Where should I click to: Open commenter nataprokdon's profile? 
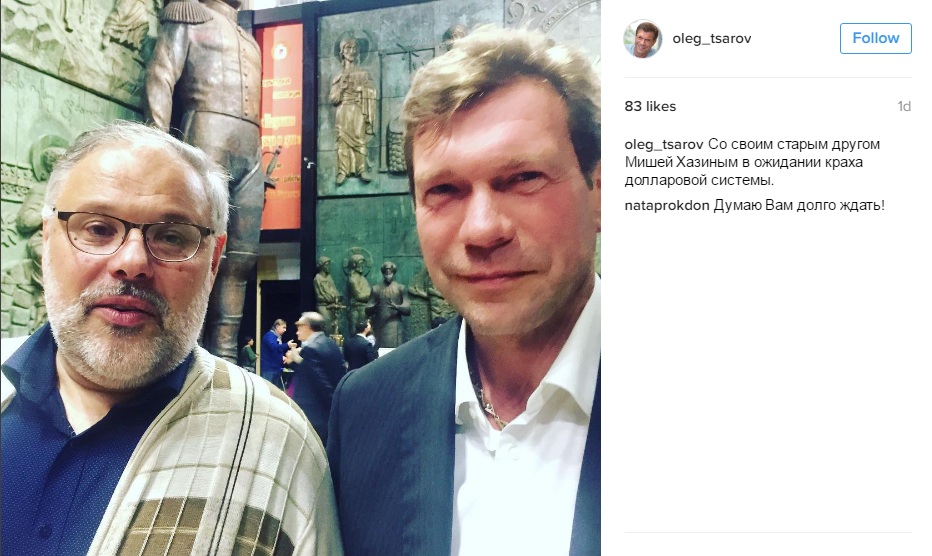(x=667, y=206)
